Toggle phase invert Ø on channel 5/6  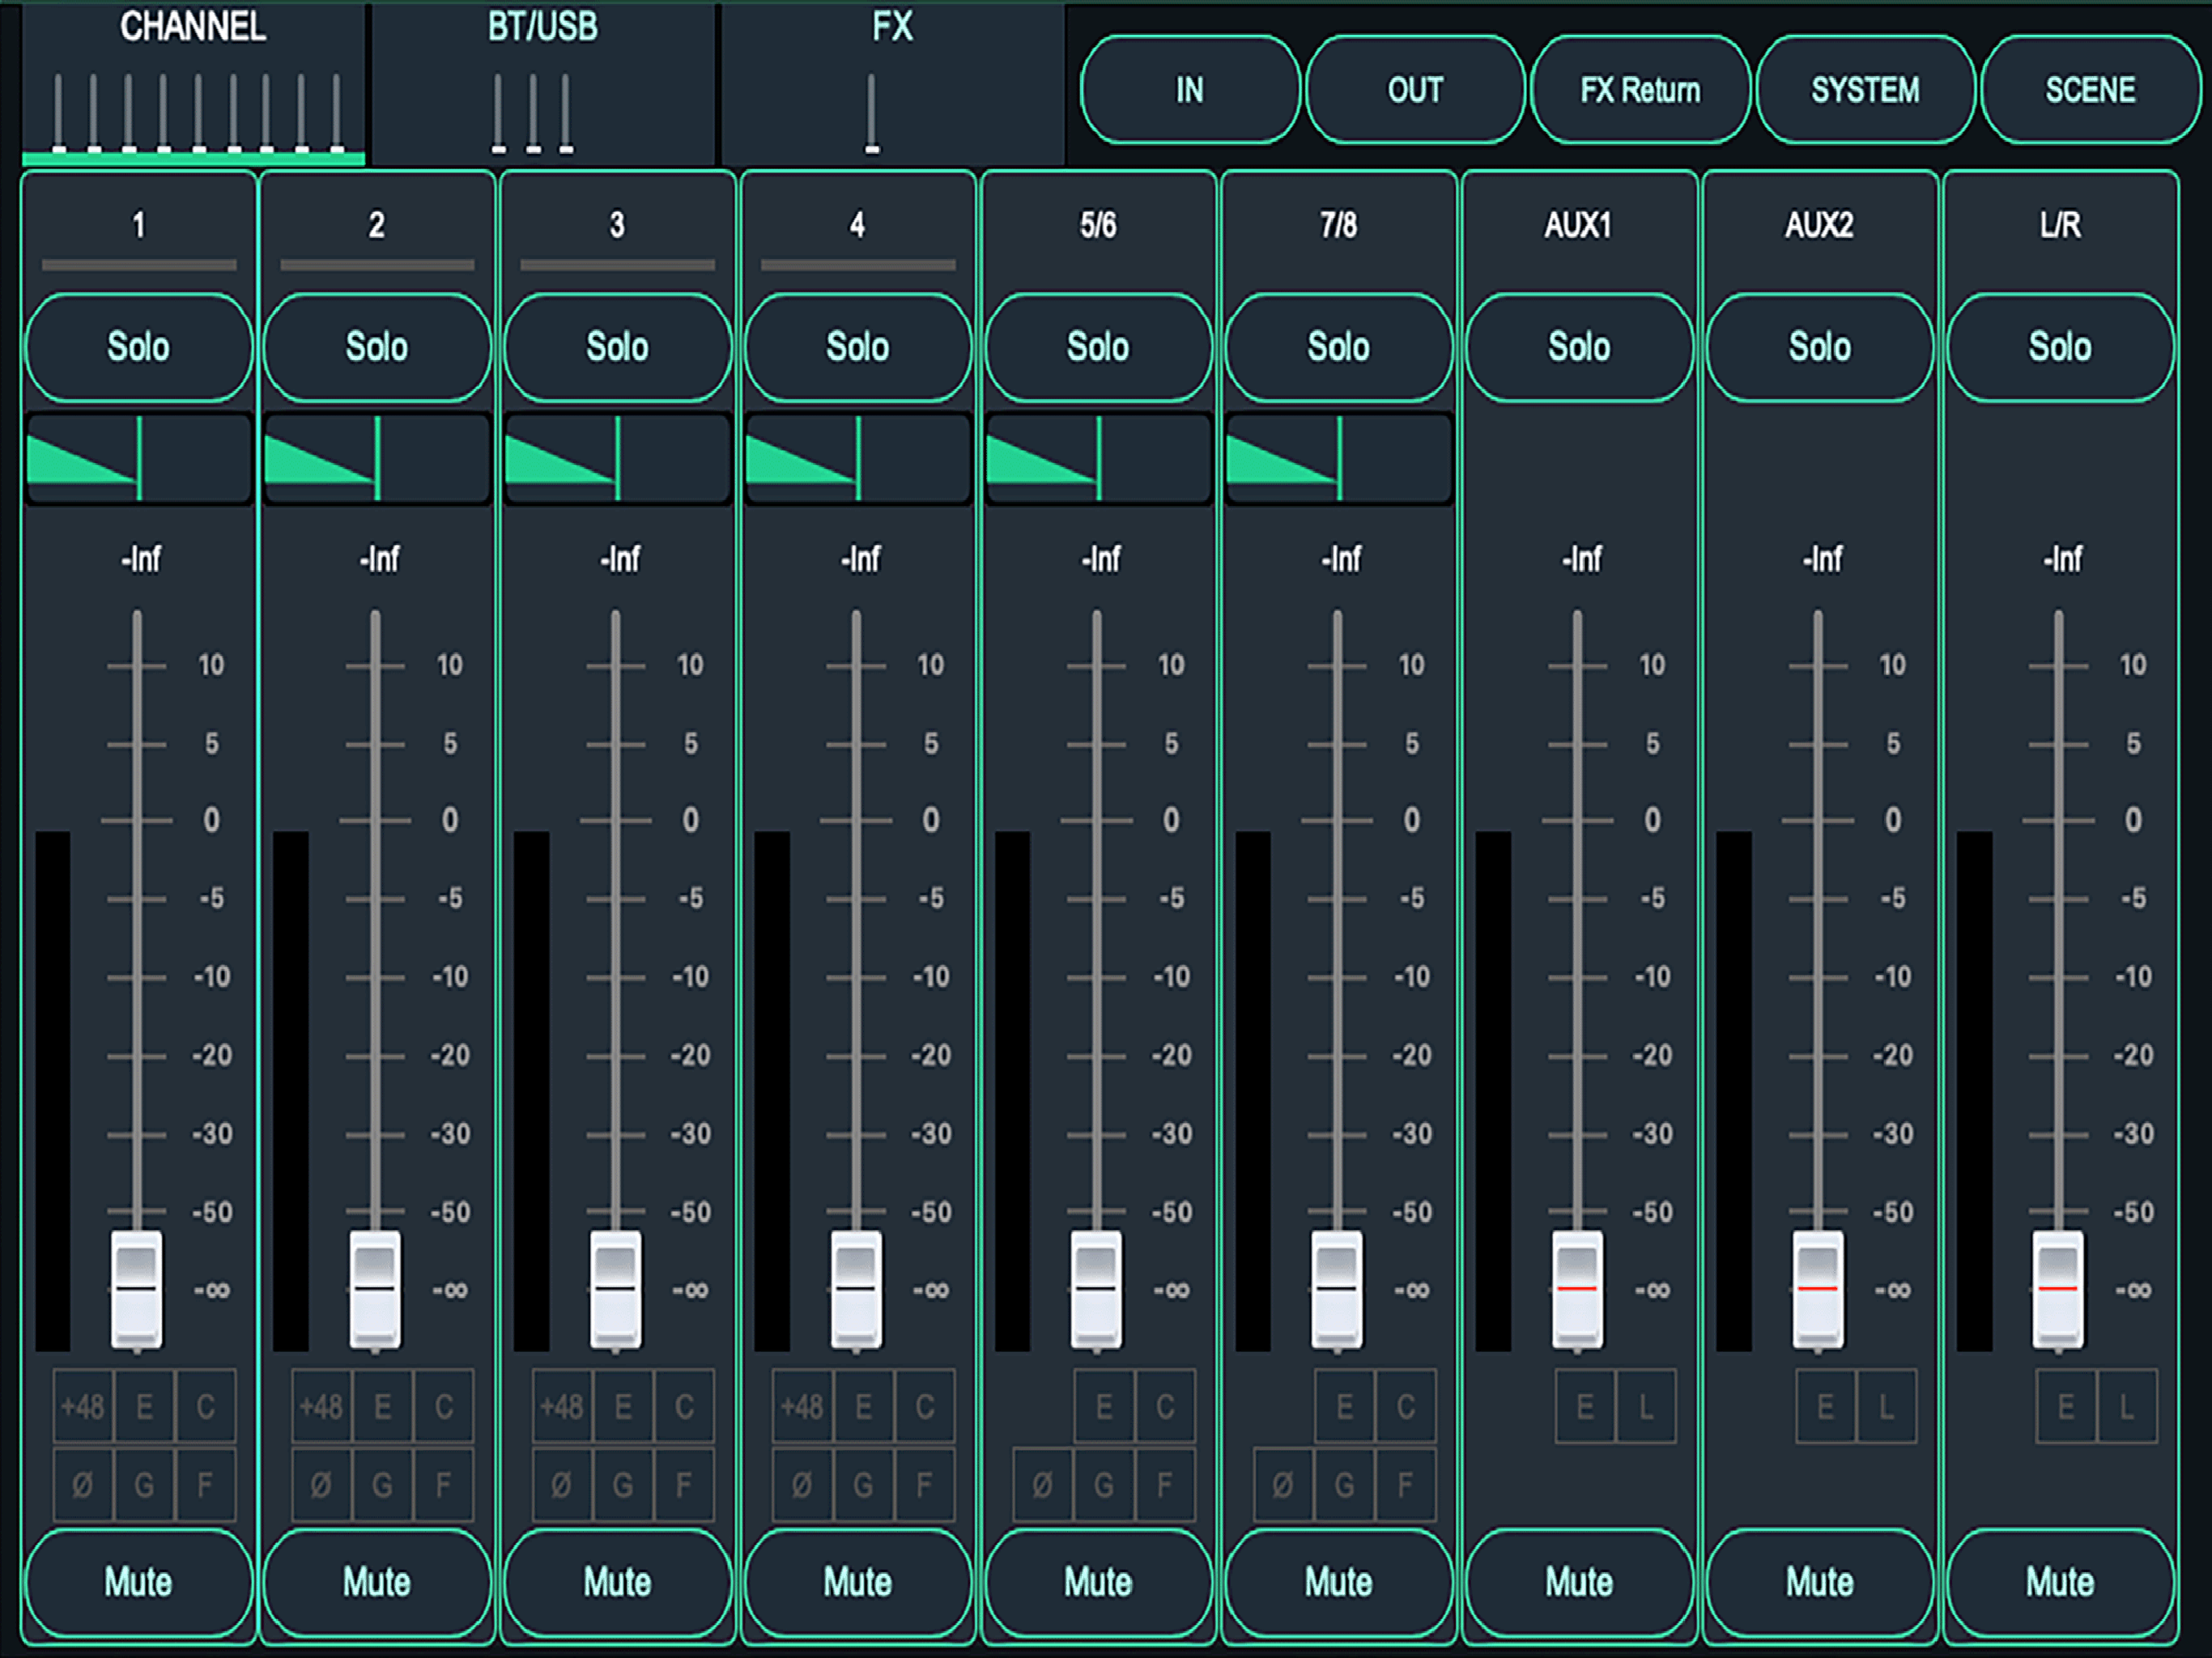point(1043,1485)
